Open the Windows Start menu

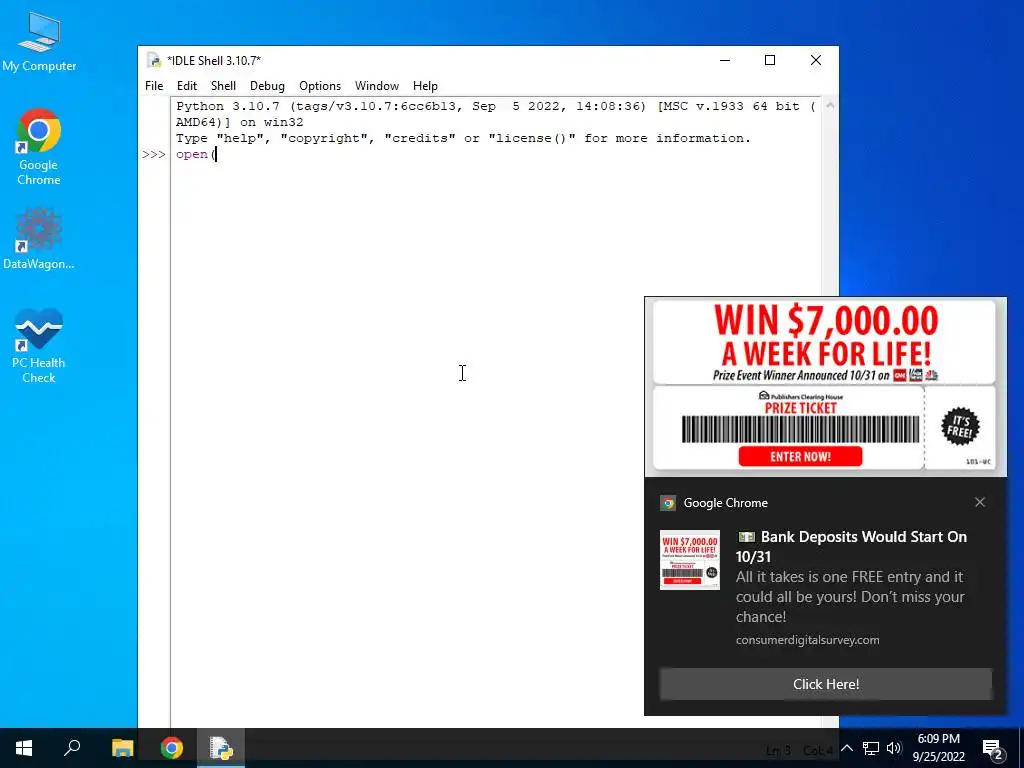point(24,748)
